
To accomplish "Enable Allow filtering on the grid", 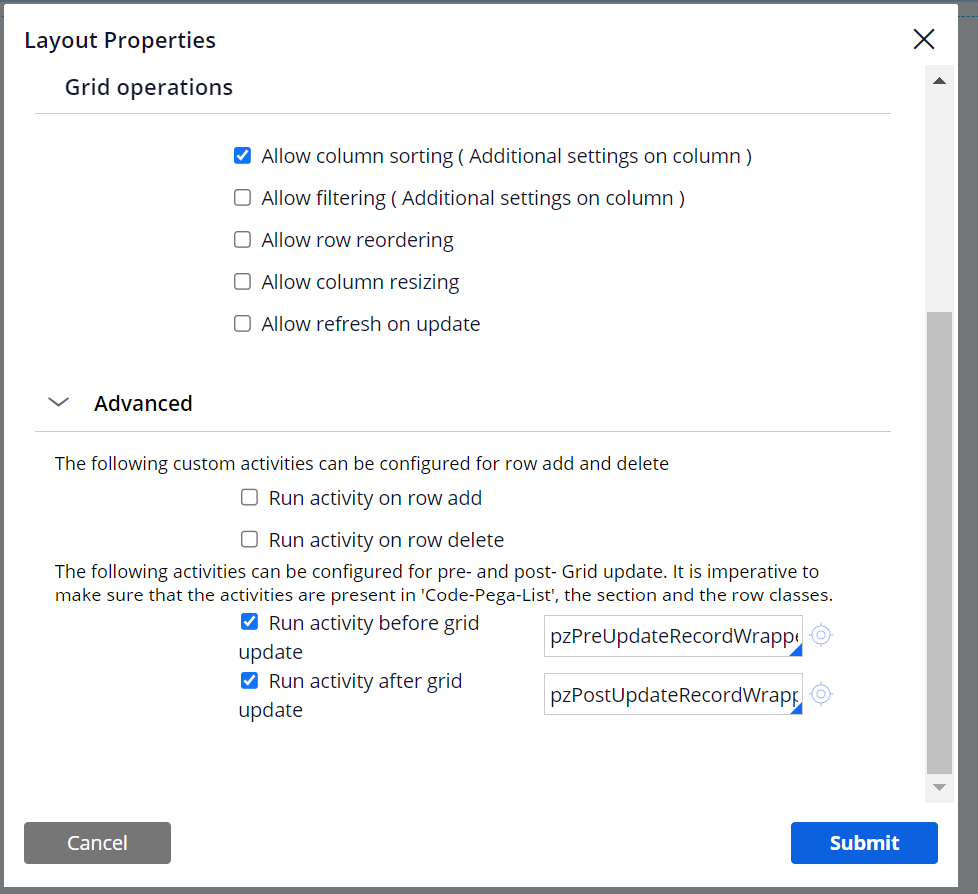I will tap(242, 197).
